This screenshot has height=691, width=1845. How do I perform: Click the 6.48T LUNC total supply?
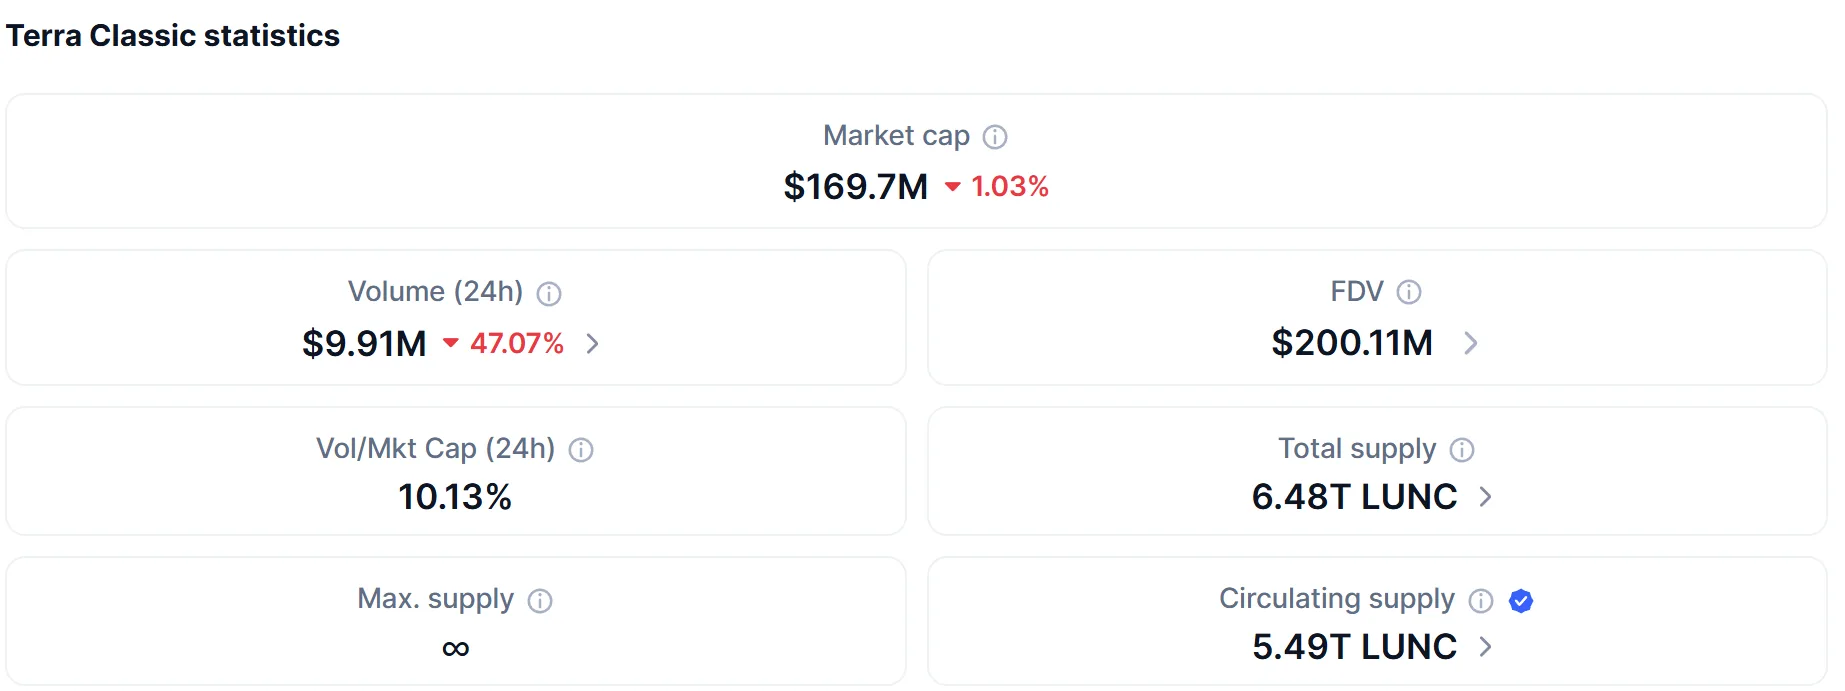[x=1354, y=497]
